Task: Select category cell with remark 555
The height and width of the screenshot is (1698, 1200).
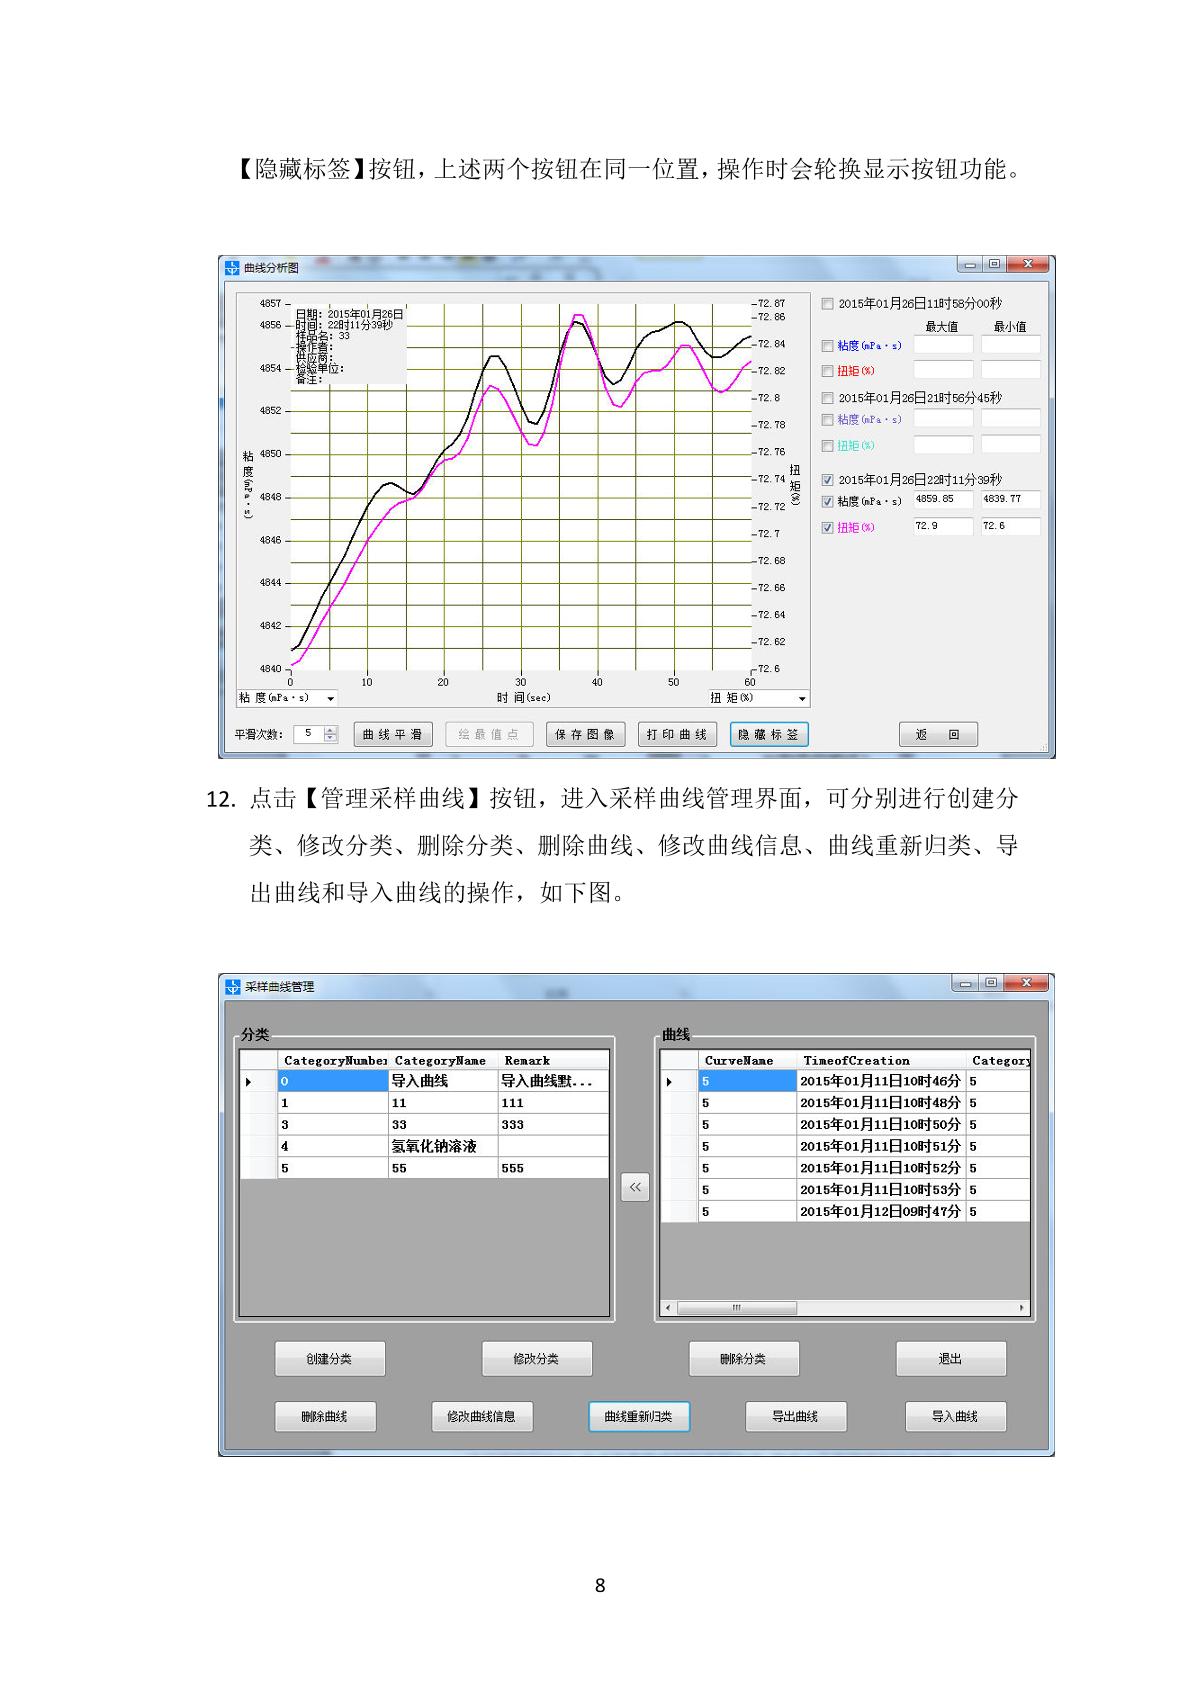Action: (553, 1168)
